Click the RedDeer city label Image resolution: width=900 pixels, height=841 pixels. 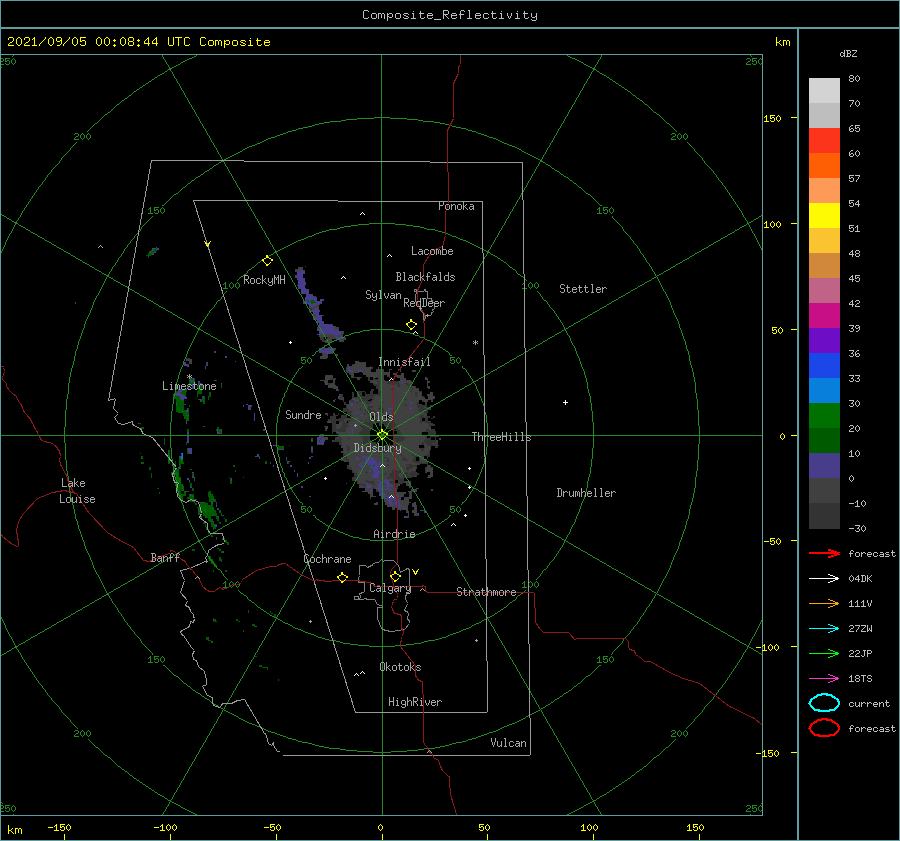tap(424, 303)
